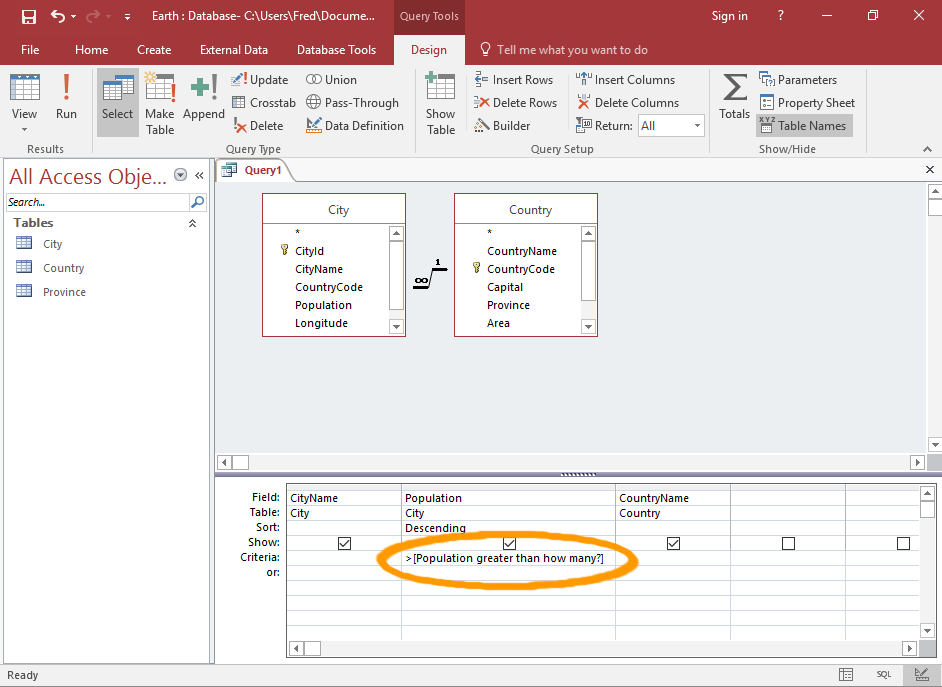Screen dimensions: 942x687
Task: Click the navigation pane Search box
Action: click(x=96, y=202)
